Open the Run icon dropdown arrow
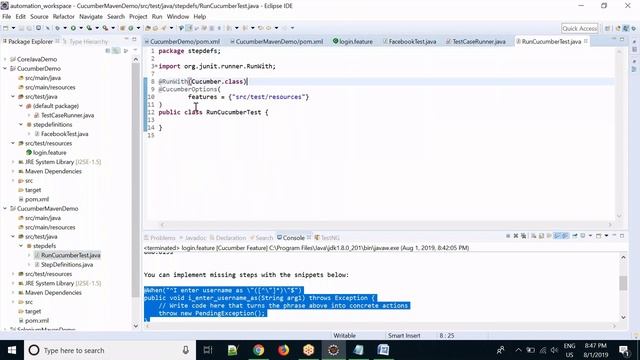Viewport: 640px width, 360px height. 81,28
